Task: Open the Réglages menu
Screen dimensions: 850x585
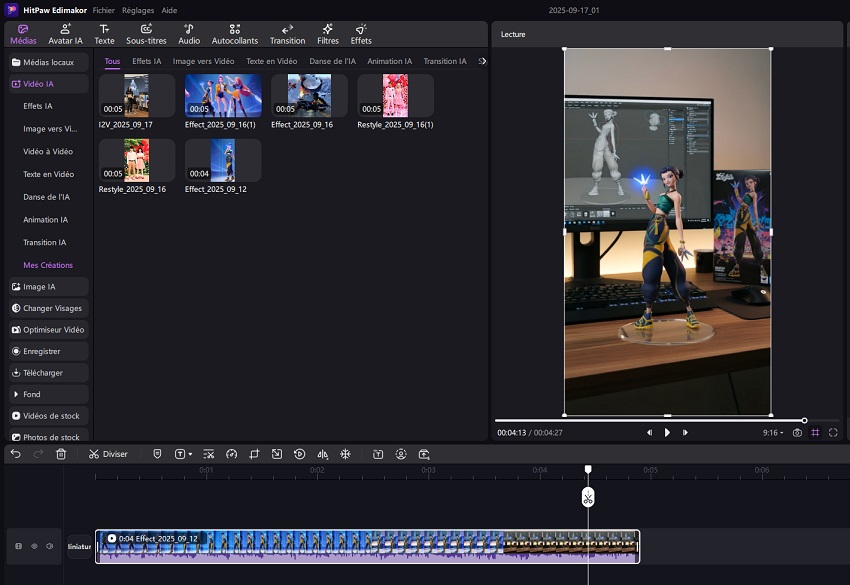Action: pyautogui.click(x=138, y=10)
